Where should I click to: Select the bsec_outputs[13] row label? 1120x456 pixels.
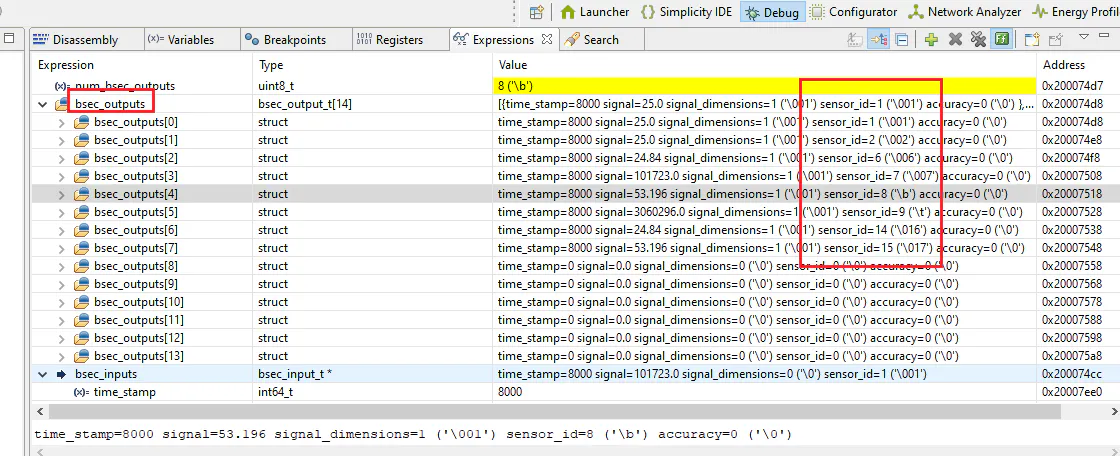(x=139, y=356)
